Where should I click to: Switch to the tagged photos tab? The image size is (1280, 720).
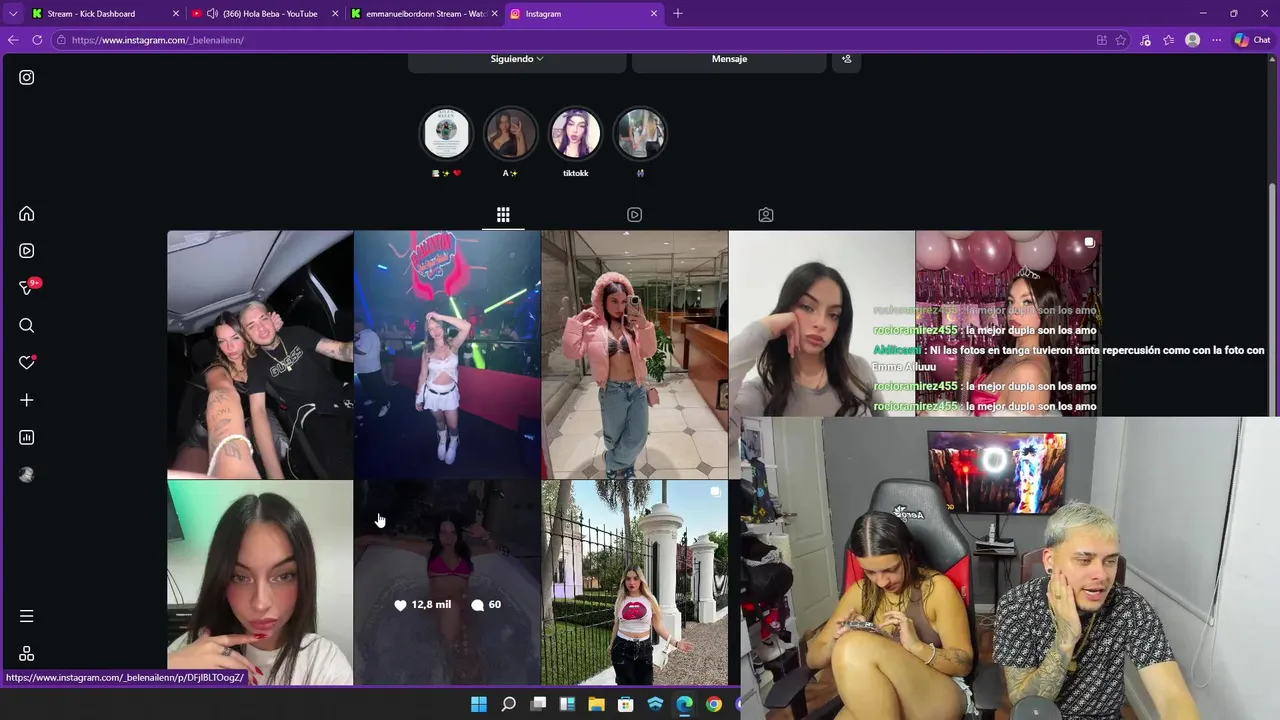[x=766, y=215]
